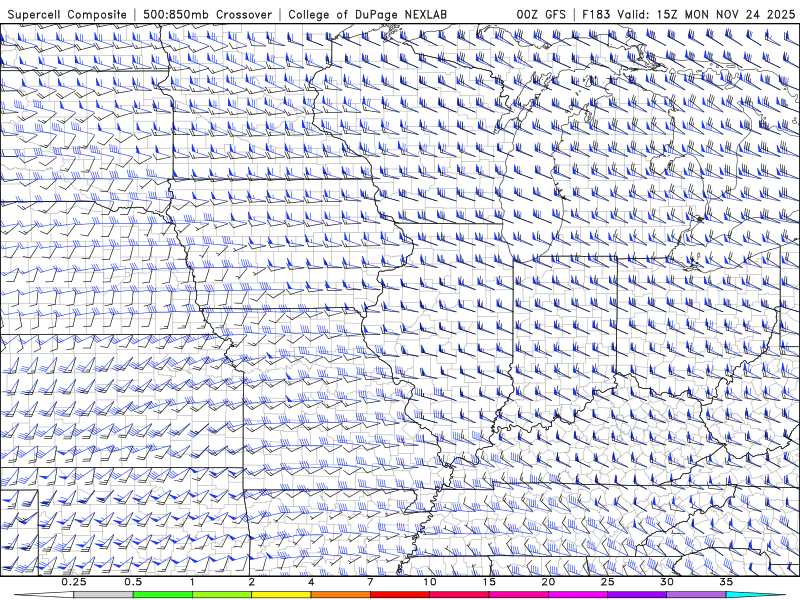Click the bright green 0.5–1 color bar segment

tap(162, 595)
